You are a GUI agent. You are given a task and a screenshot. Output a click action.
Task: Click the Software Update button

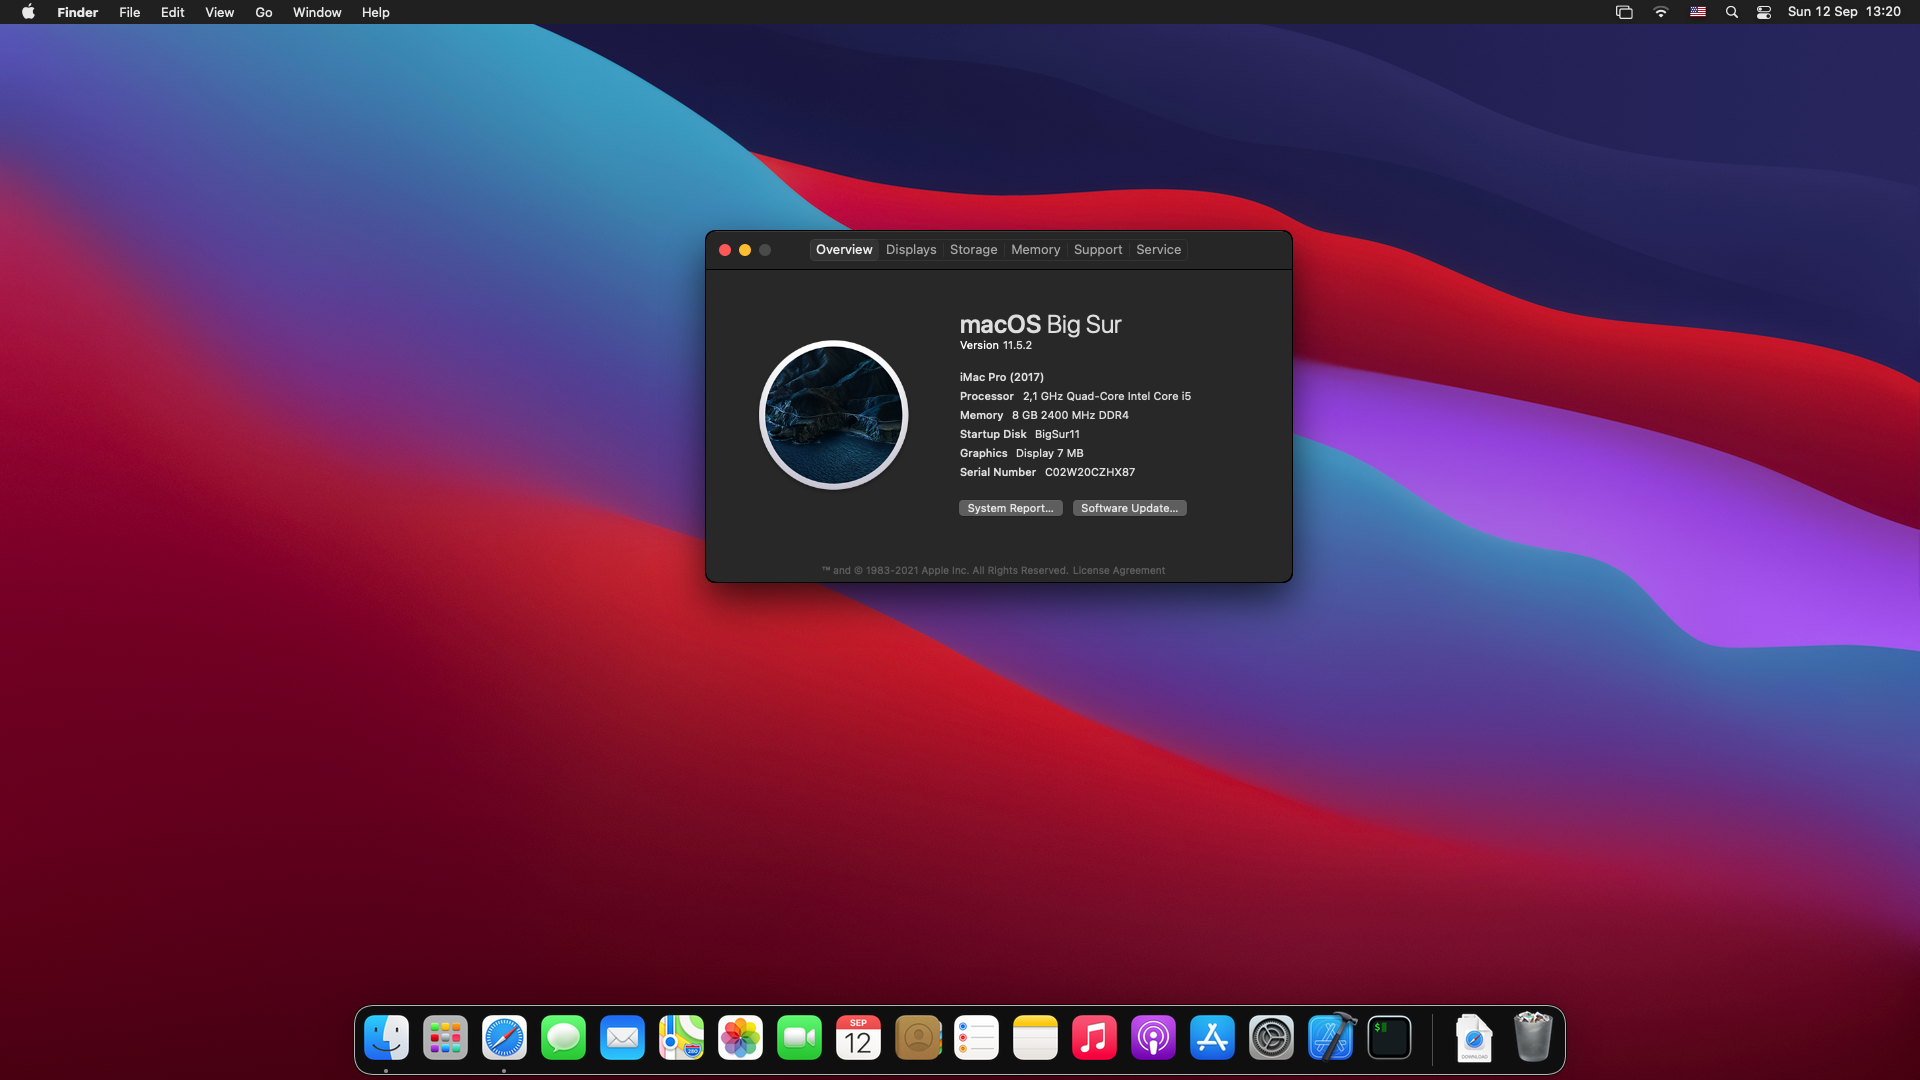(1129, 508)
